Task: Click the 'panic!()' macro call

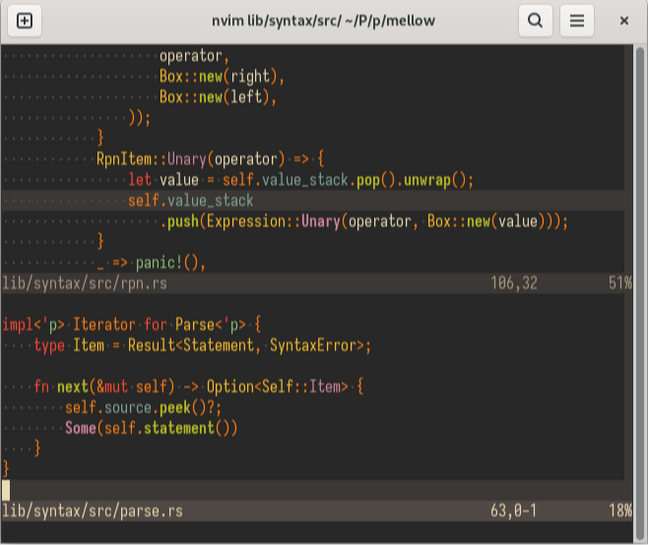Action: tap(167, 263)
